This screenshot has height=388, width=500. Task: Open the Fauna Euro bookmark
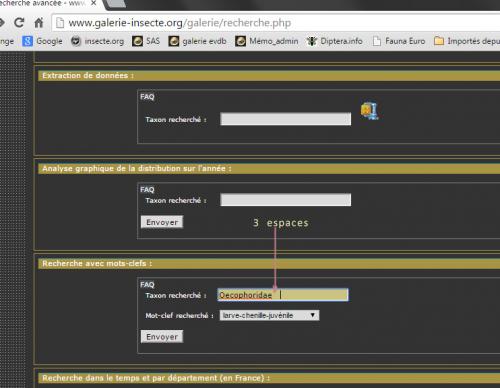(399, 41)
